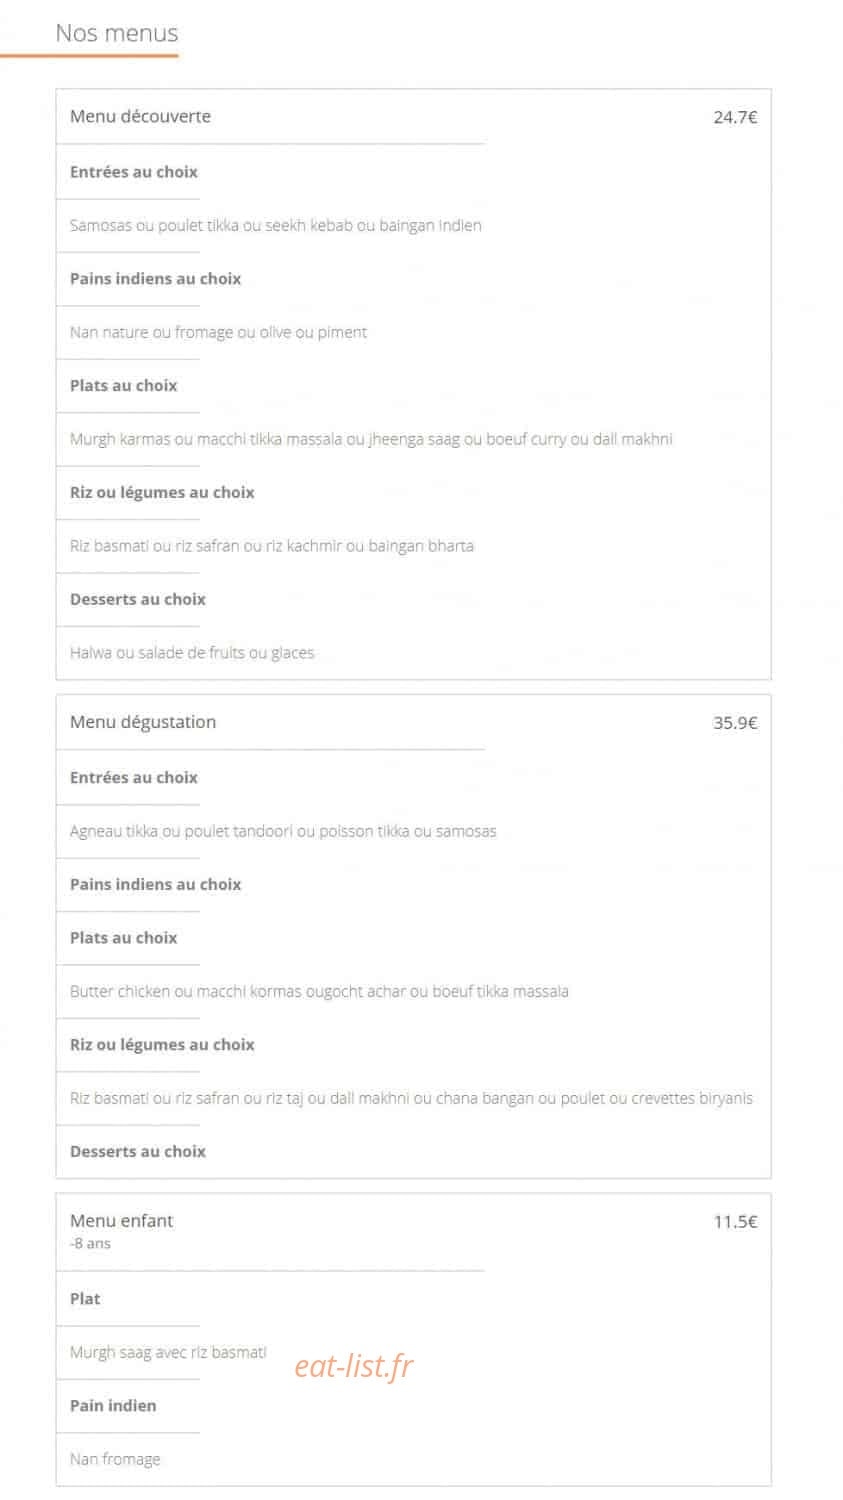Viewport: 843px width, 1500px height.
Task: Select Butter chicken ou macchi kormas line
Action: point(319,991)
